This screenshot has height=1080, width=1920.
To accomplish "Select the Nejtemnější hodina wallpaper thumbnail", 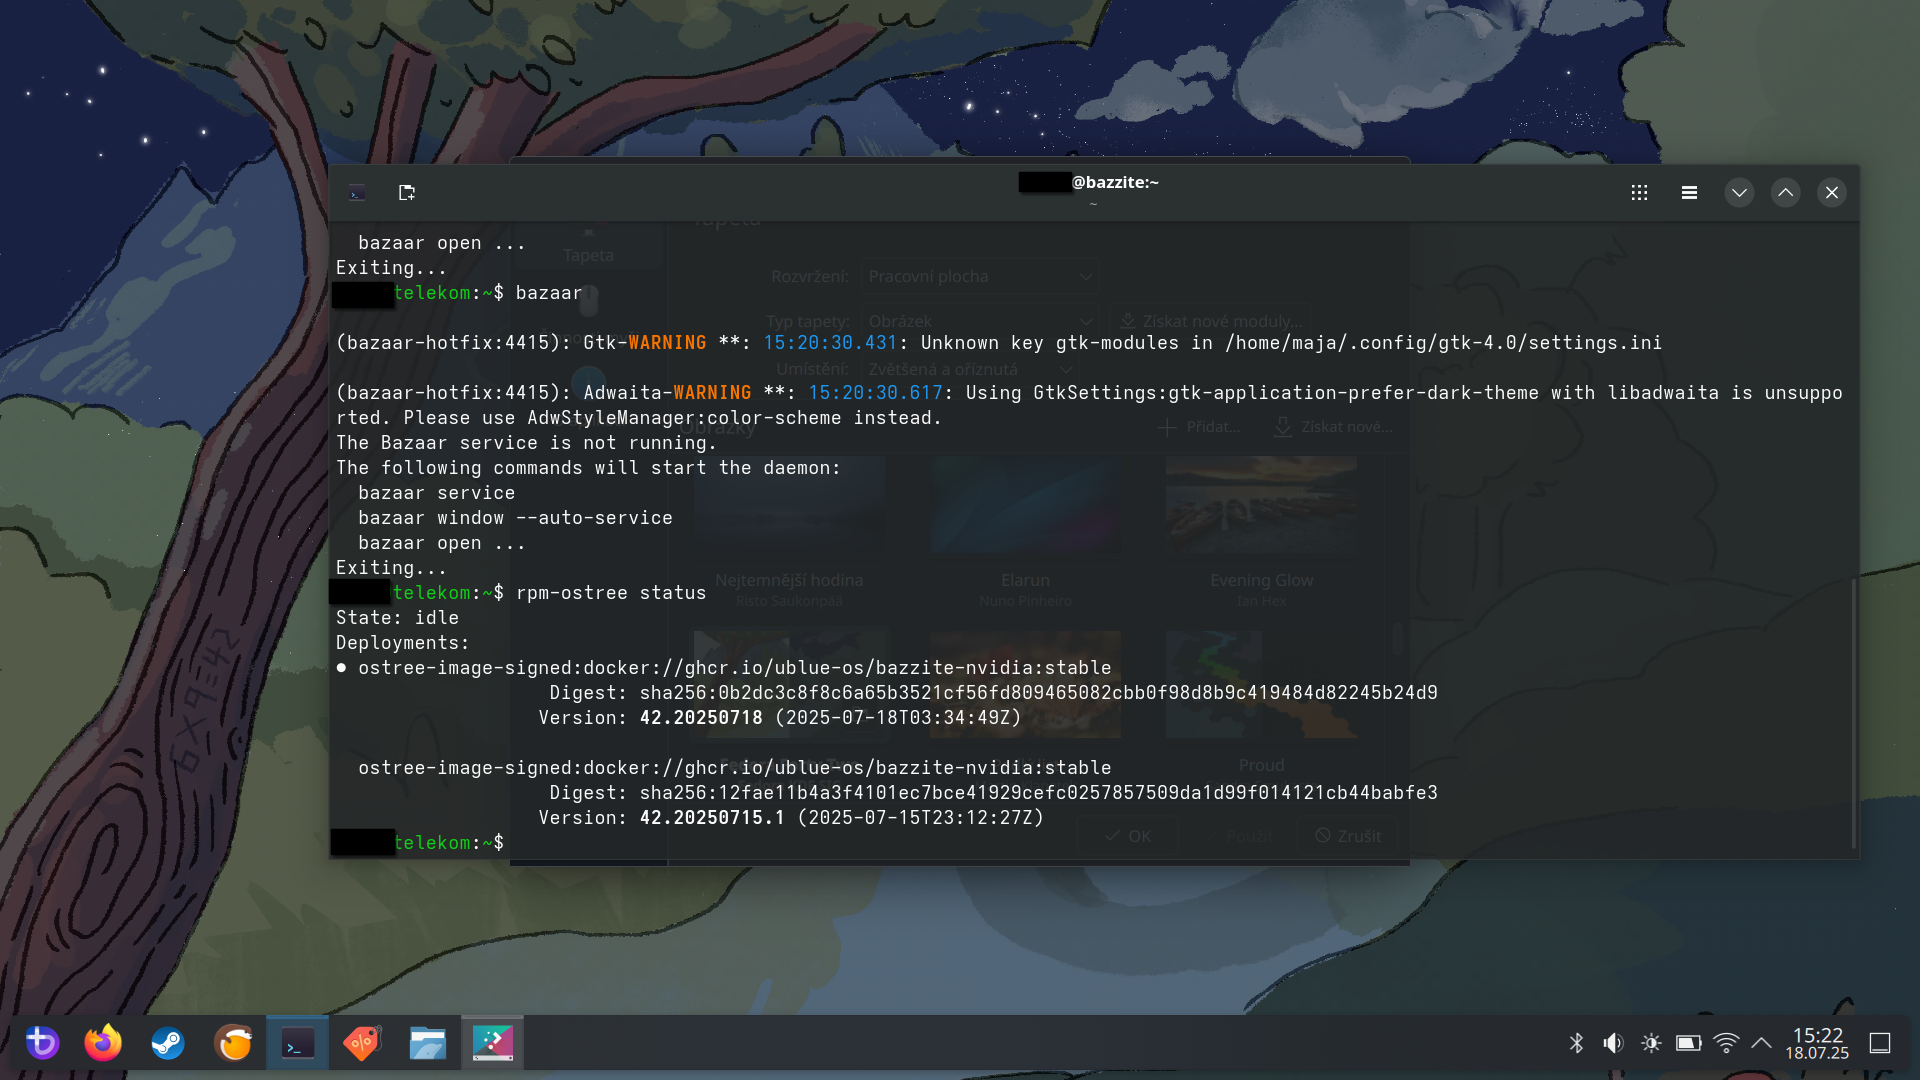I will pos(789,507).
